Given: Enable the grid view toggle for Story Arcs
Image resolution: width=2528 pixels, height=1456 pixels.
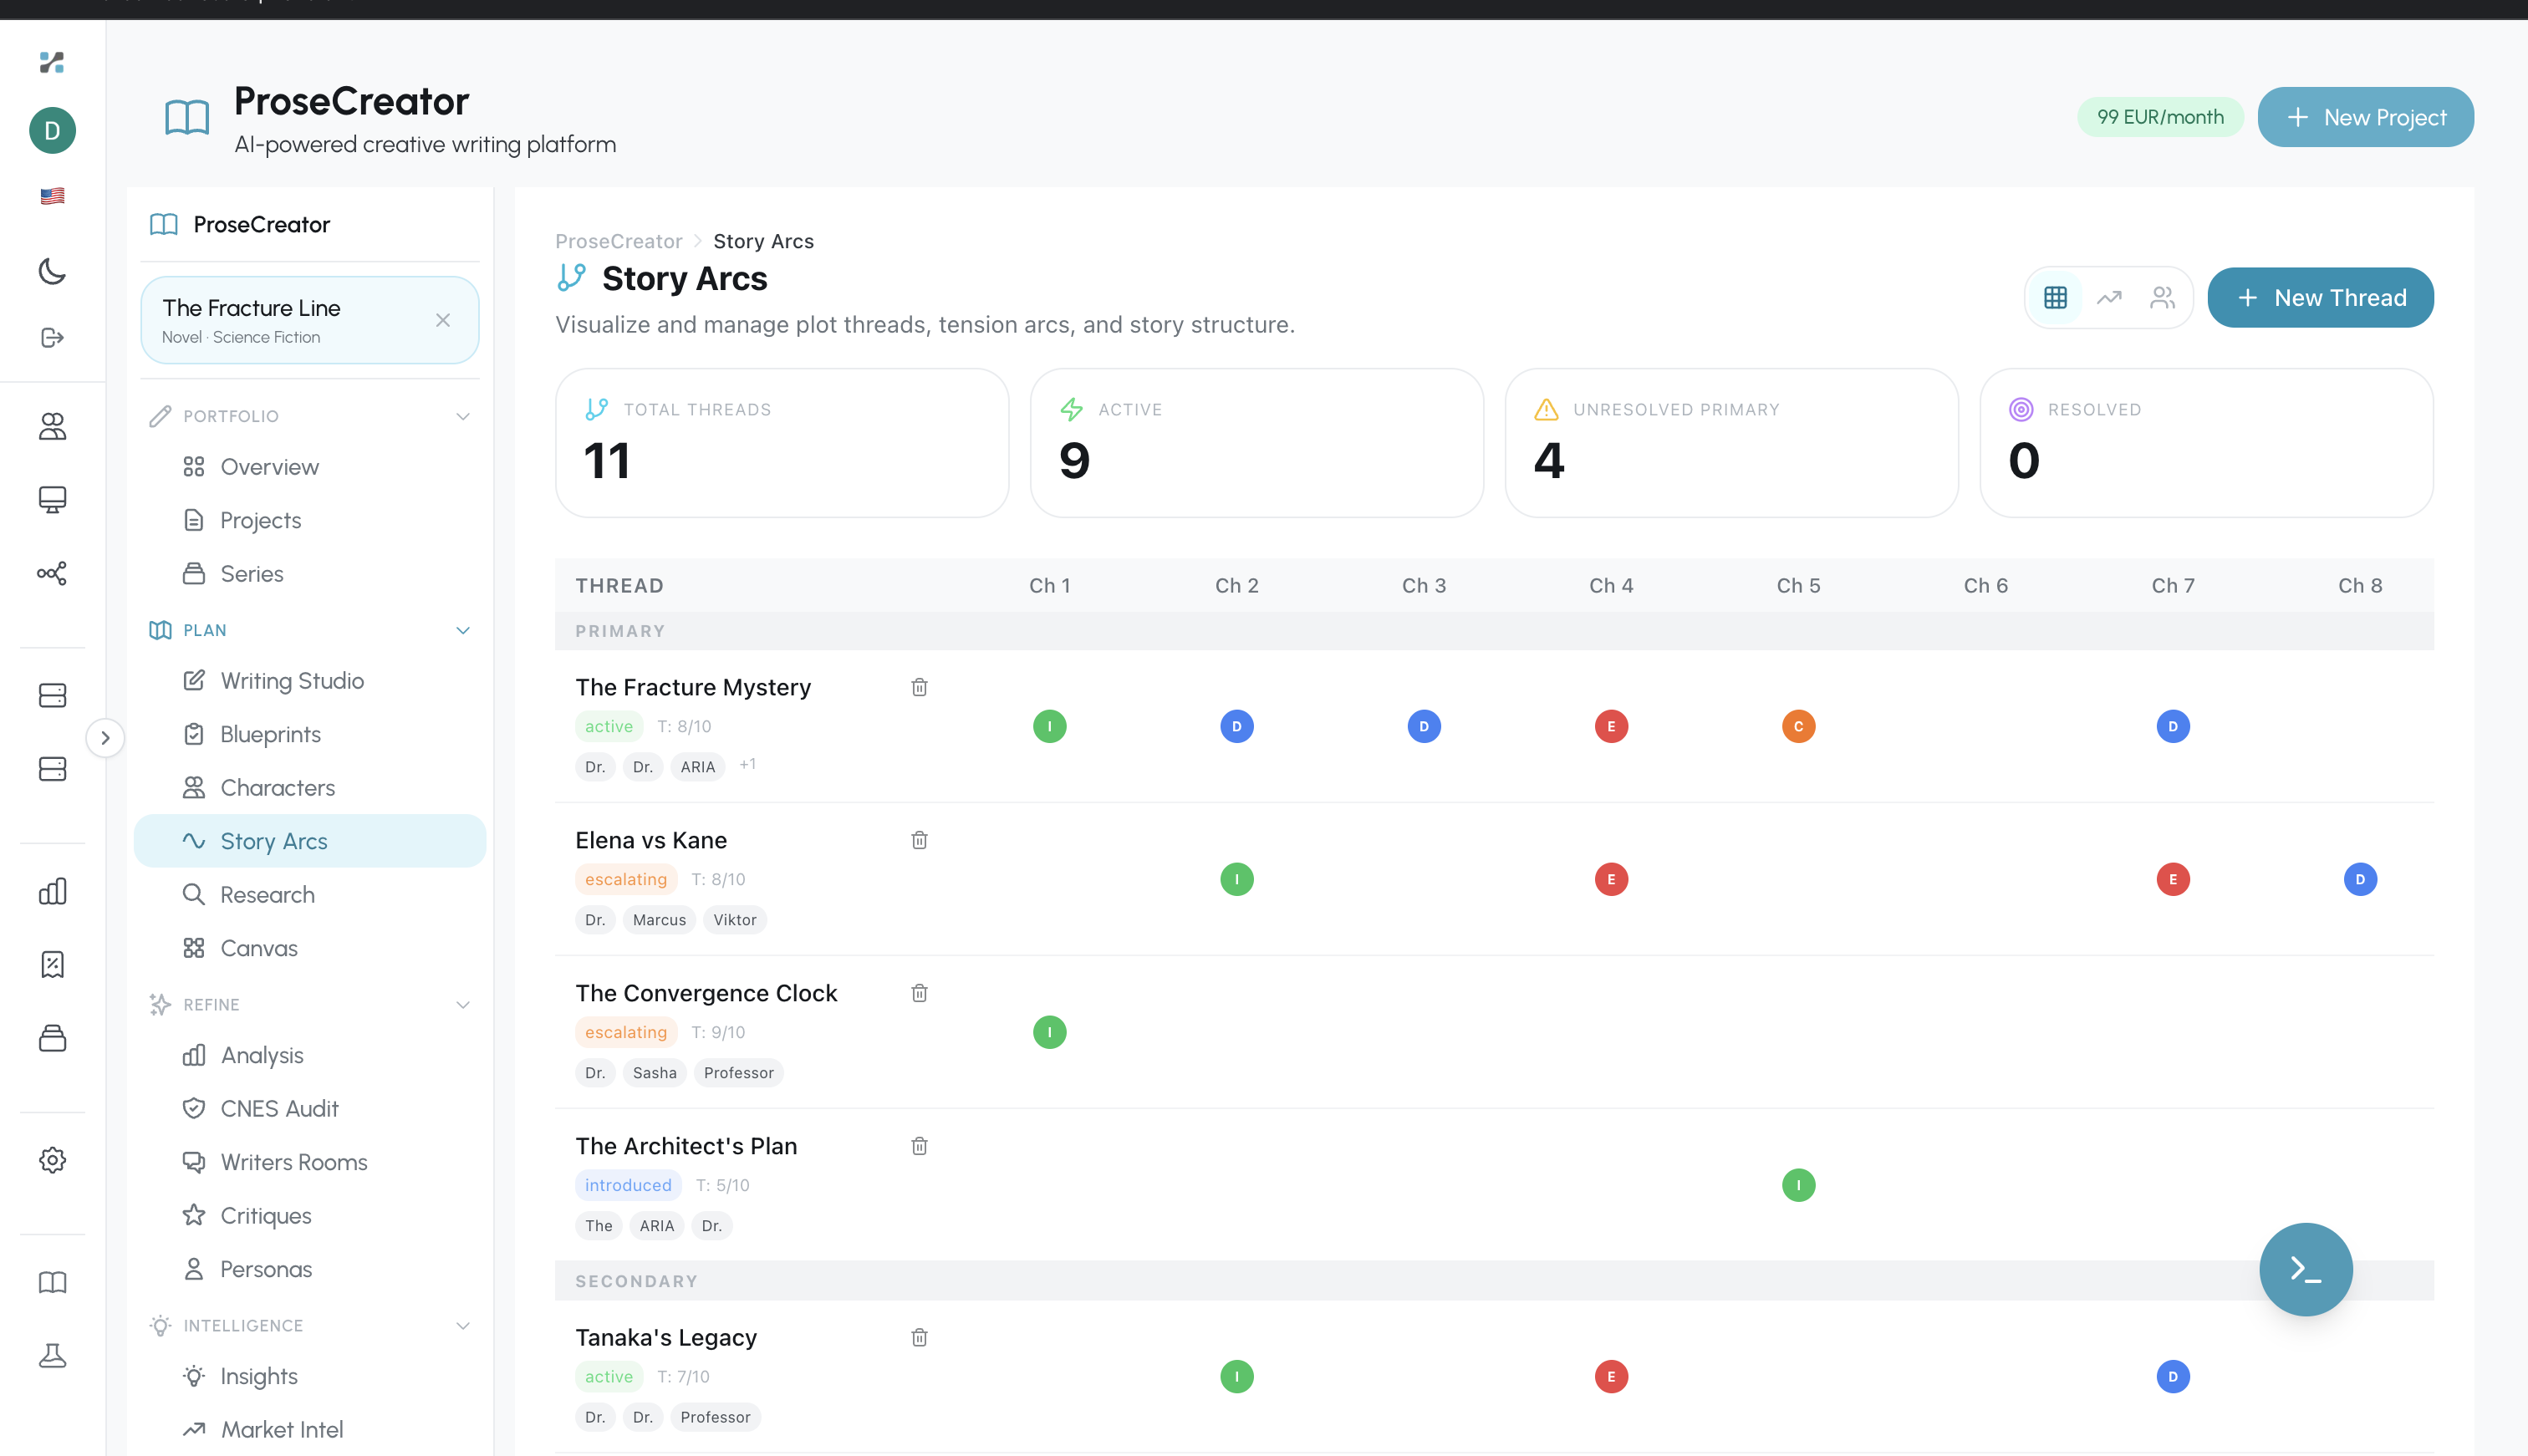Looking at the screenshot, I should point(2055,297).
